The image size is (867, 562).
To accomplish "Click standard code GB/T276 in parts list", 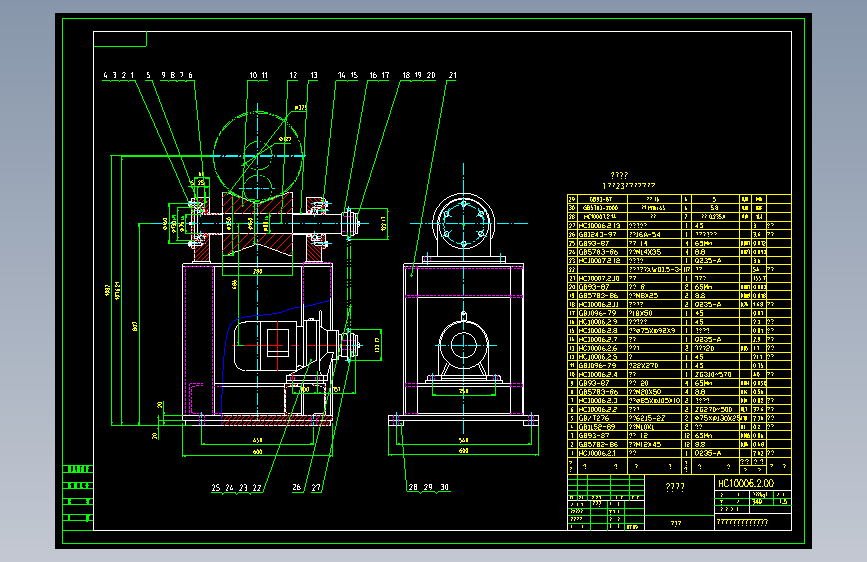I will tap(594, 418).
